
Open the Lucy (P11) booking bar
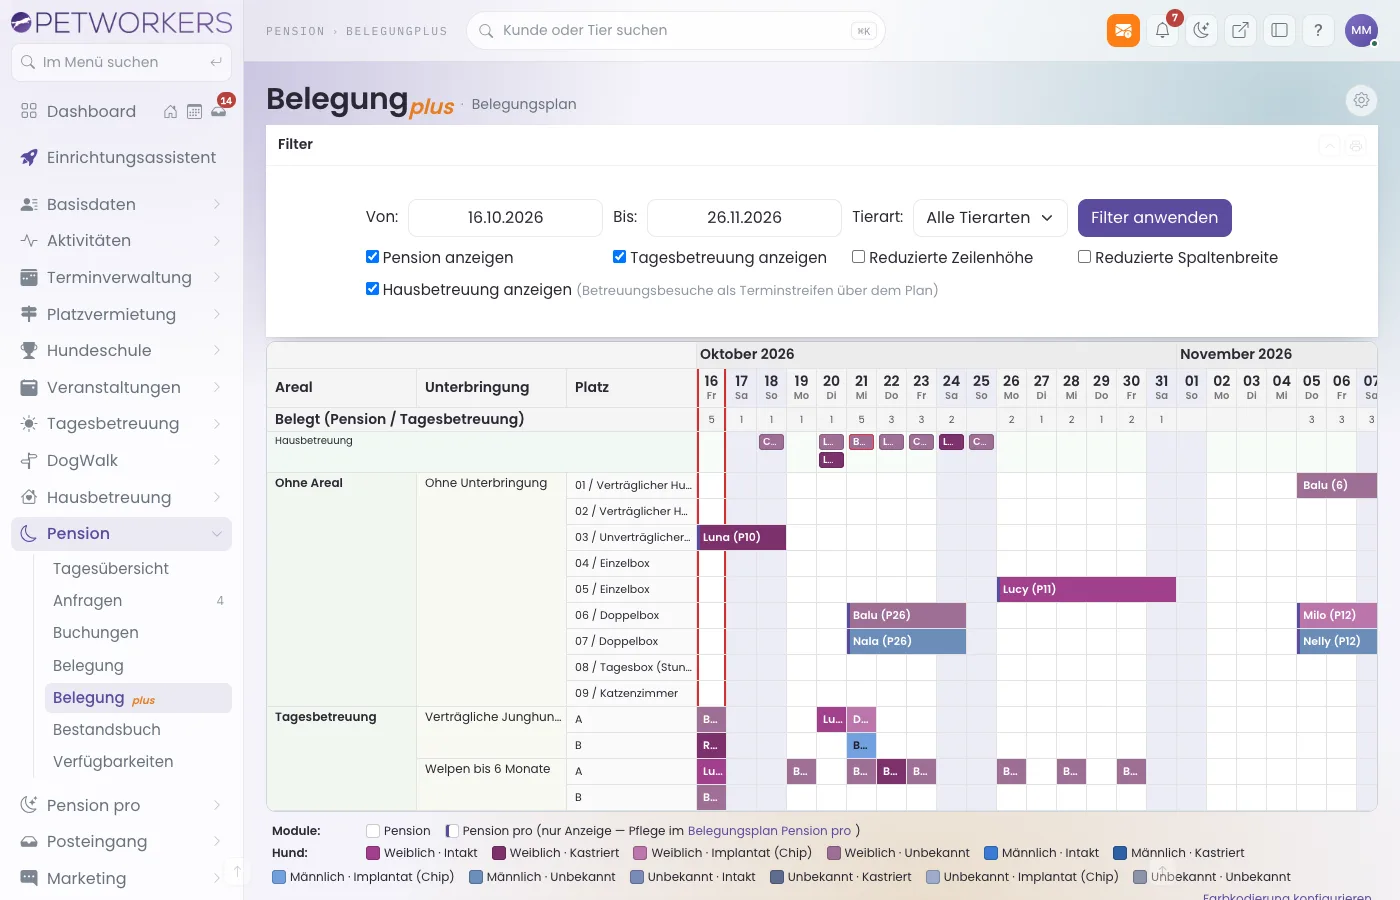(1086, 589)
